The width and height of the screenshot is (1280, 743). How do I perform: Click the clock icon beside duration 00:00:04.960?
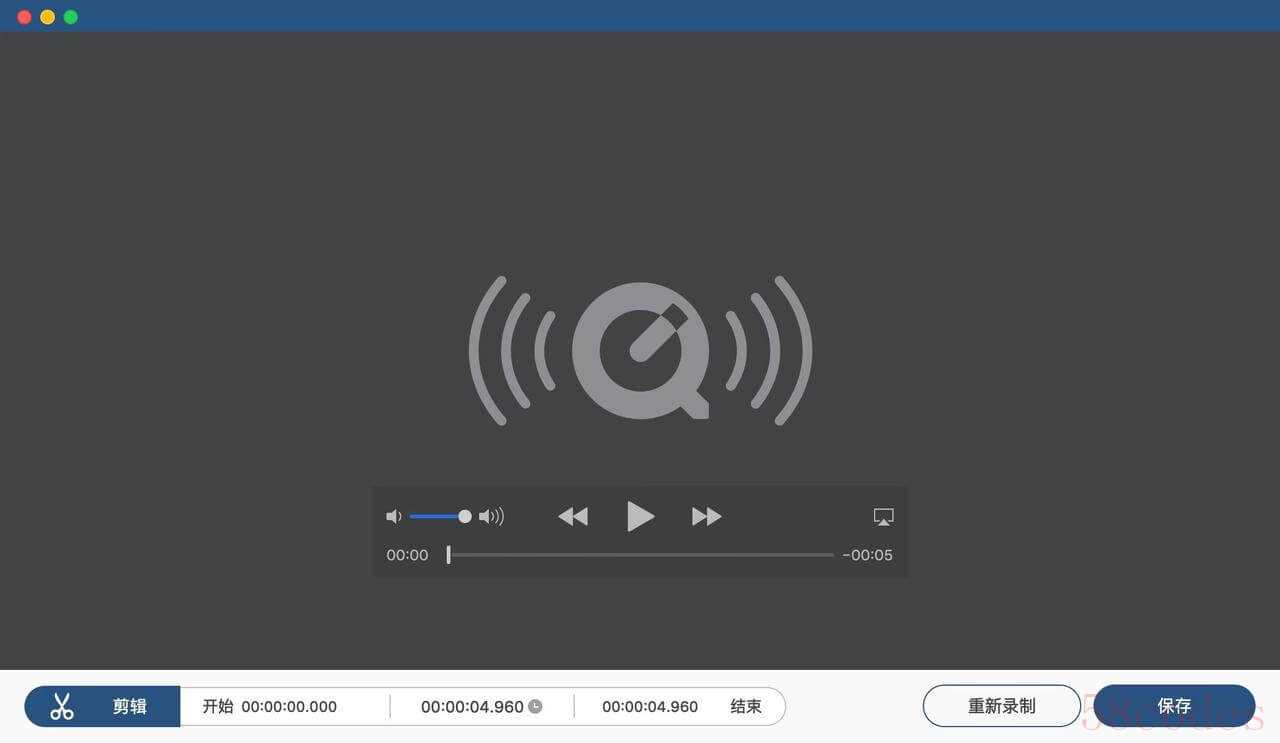click(x=535, y=706)
